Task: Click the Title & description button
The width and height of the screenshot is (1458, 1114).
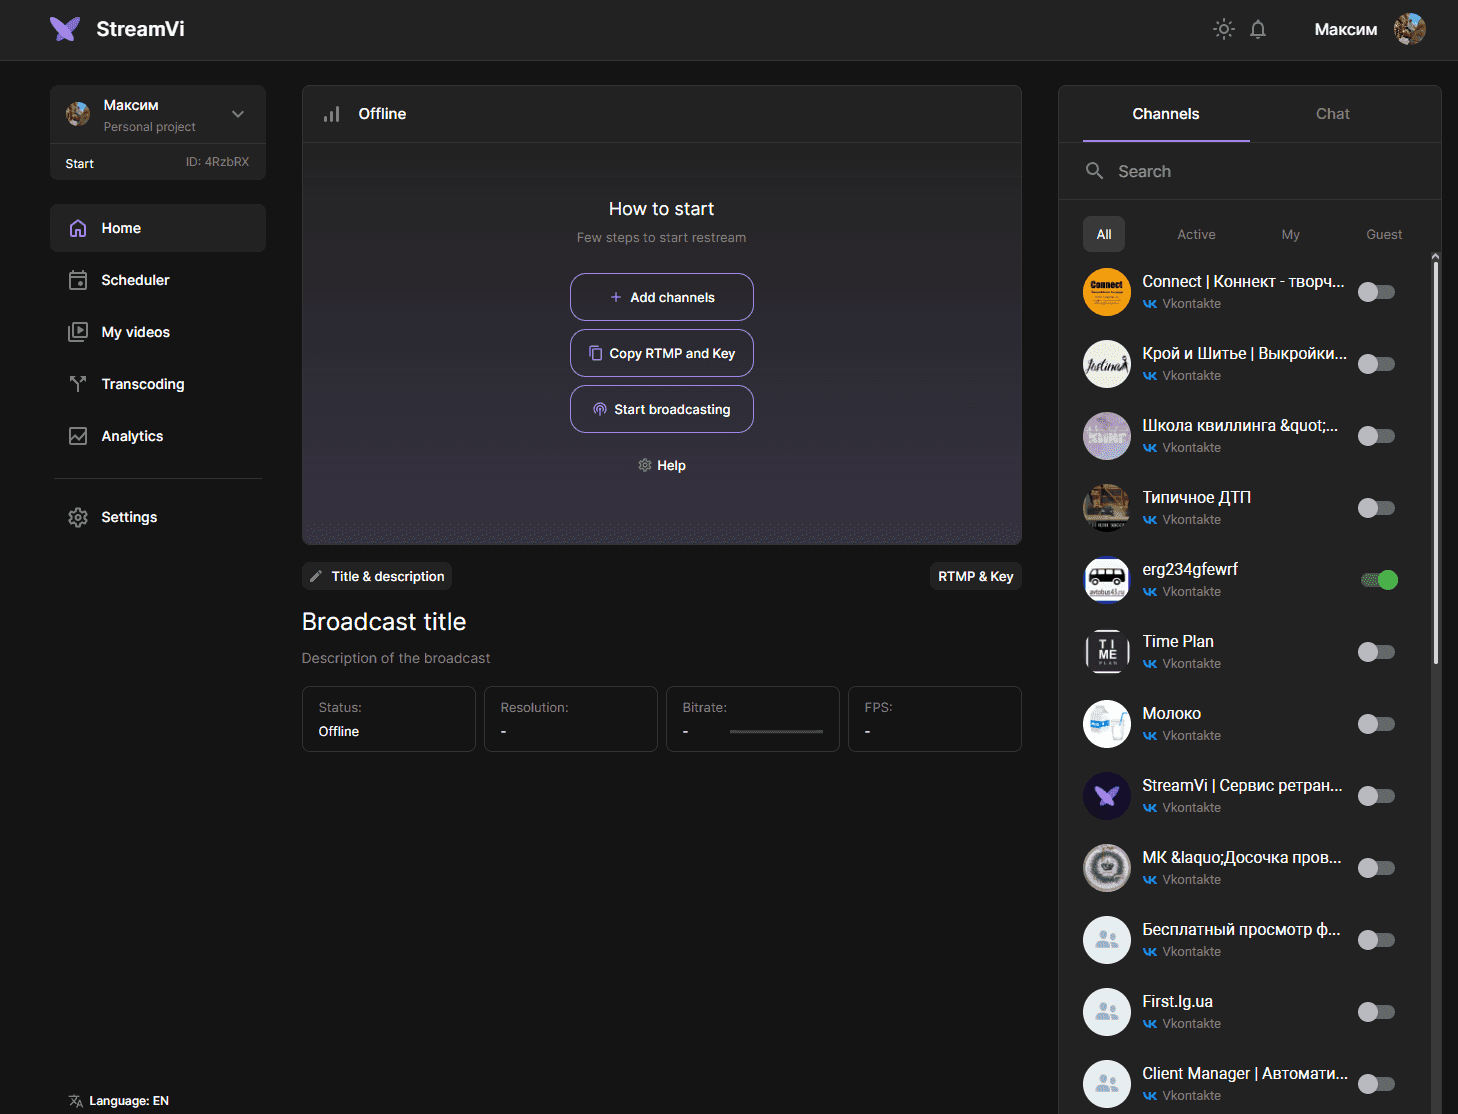Action: coord(377,576)
